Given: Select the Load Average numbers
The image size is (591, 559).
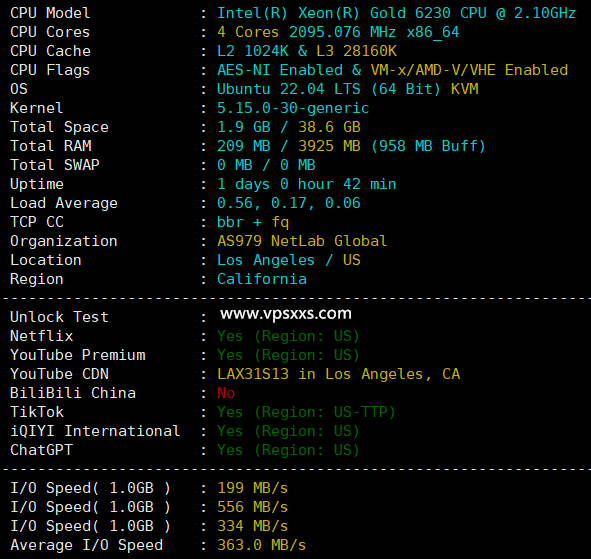Looking at the screenshot, I should [x=289, y=203].
